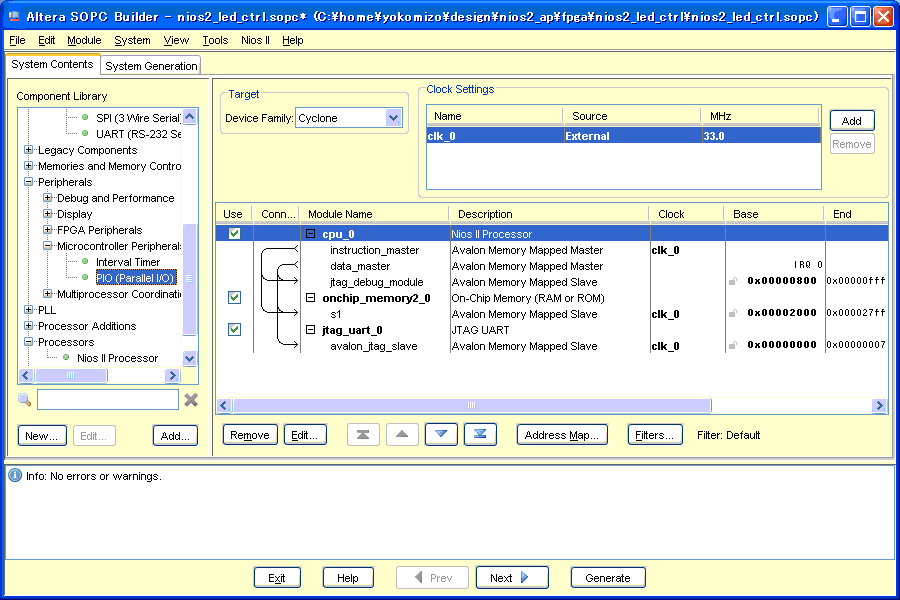Open the Filters dialog

point(655,435)
